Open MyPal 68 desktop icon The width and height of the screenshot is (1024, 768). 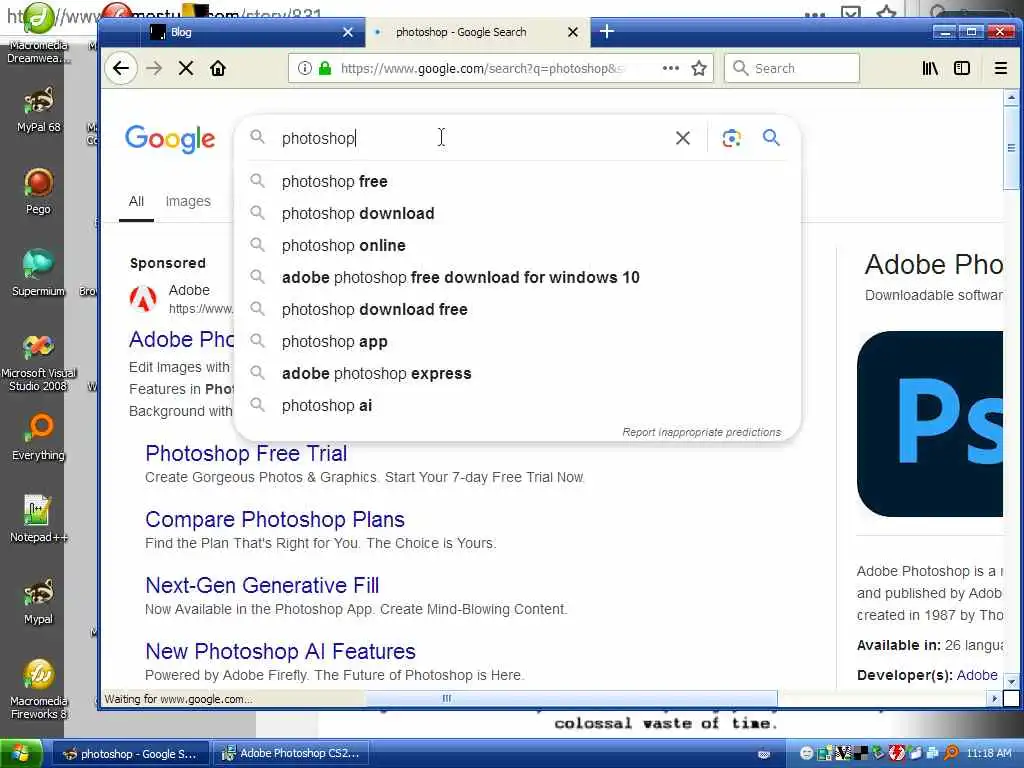[x=39, y=110]
